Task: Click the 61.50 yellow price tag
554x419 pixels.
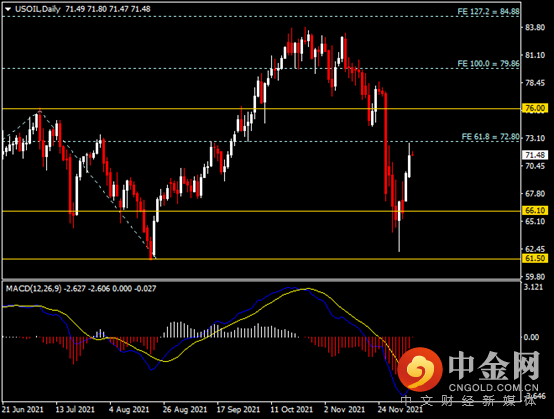Action: (x=535, y=258)
